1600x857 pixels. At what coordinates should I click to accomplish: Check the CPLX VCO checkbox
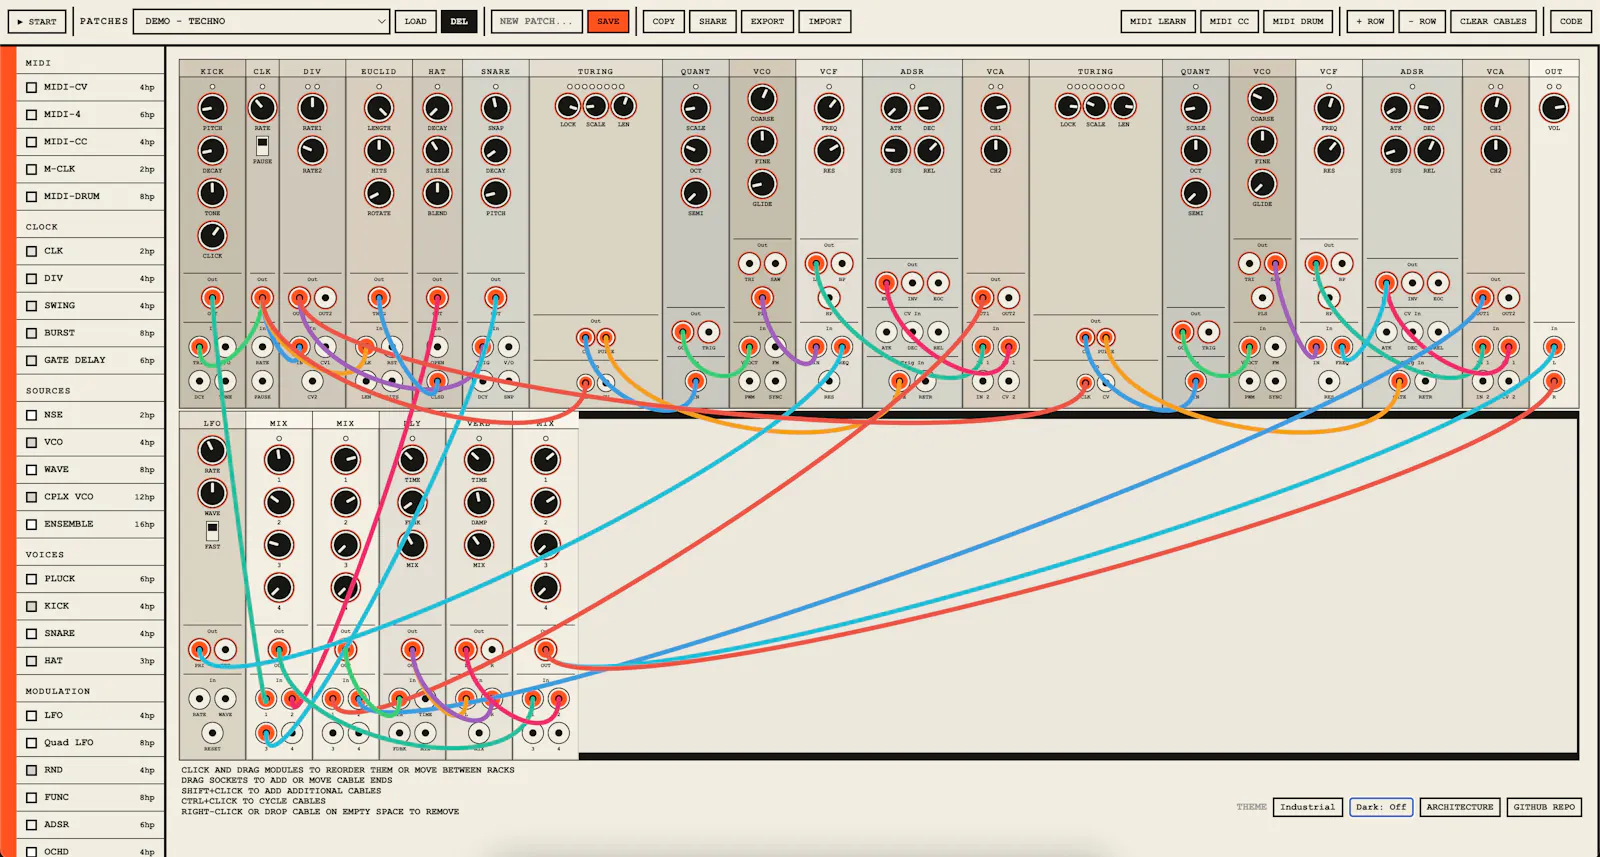tap(32, 497)
